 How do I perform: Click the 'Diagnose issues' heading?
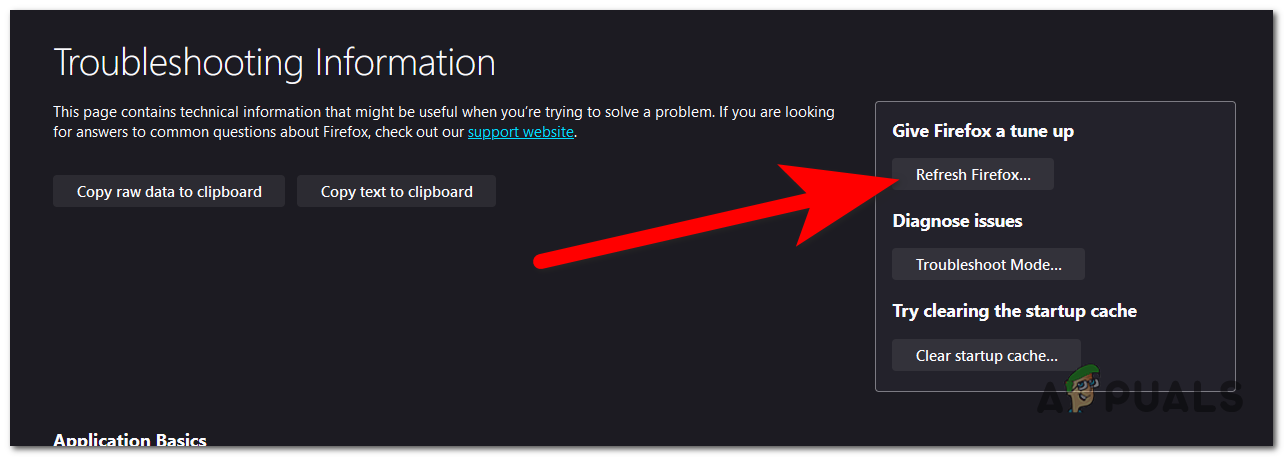(957, 221)
